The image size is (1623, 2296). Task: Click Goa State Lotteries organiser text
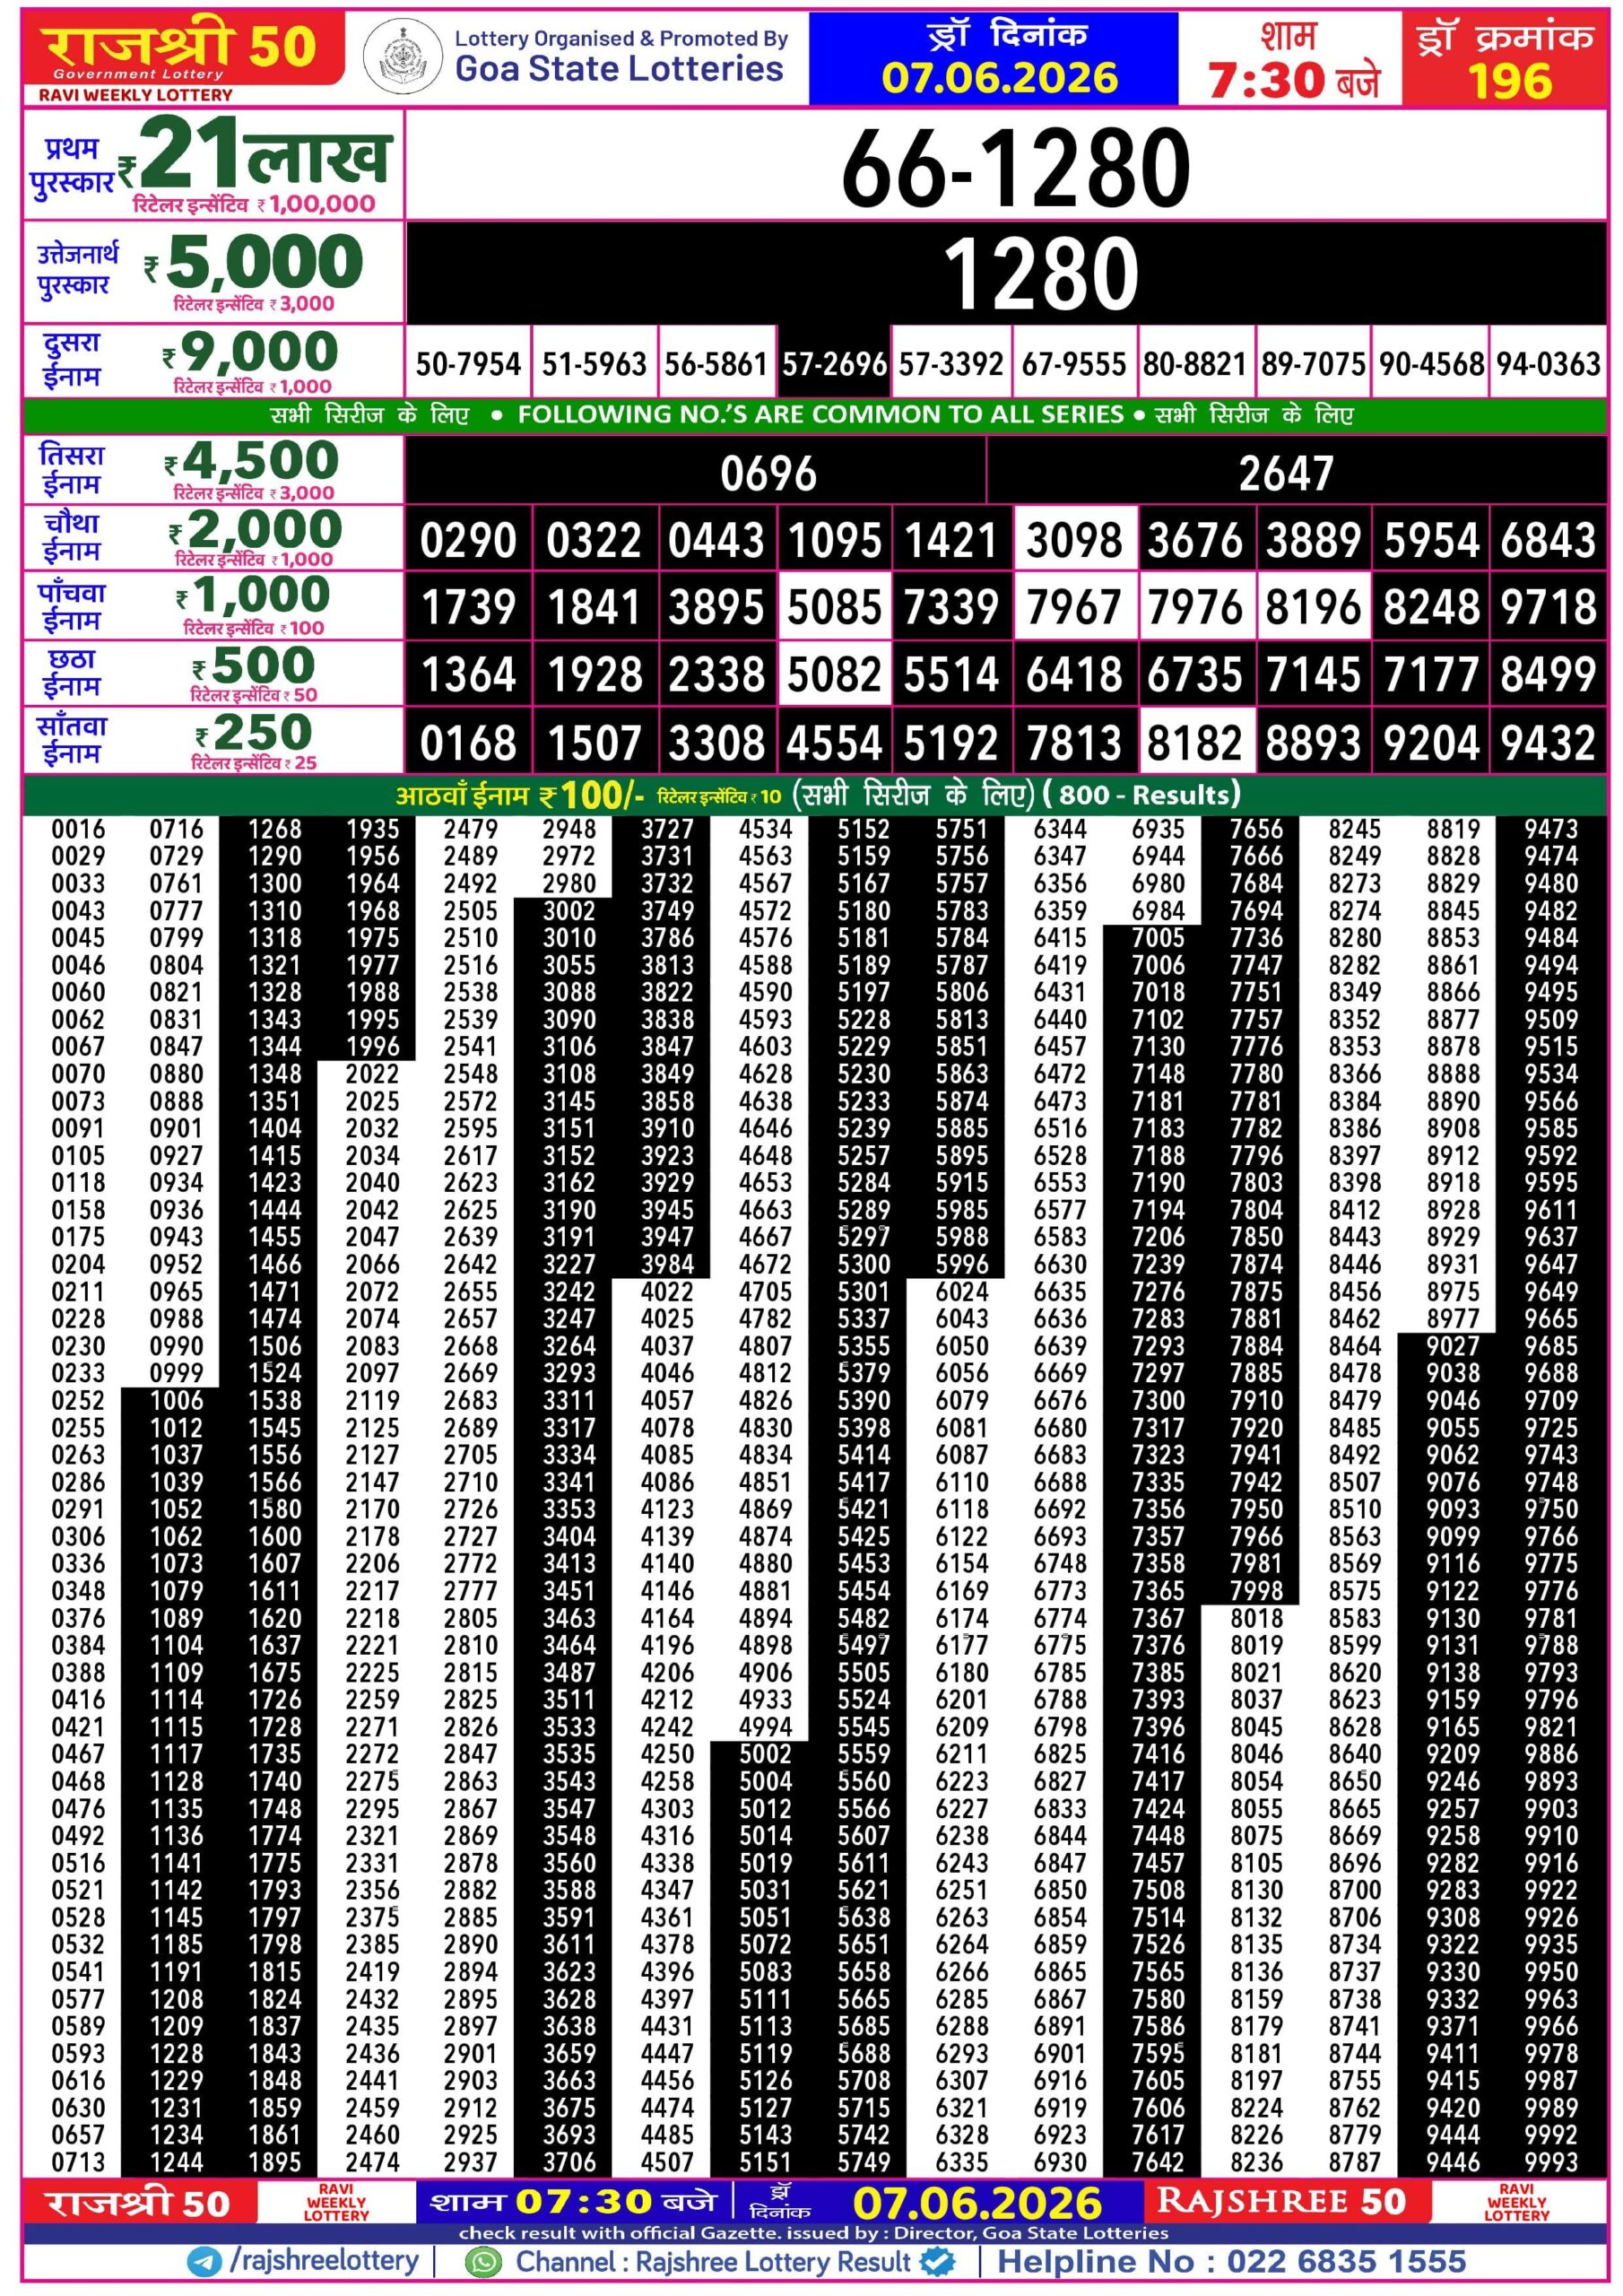619,69
